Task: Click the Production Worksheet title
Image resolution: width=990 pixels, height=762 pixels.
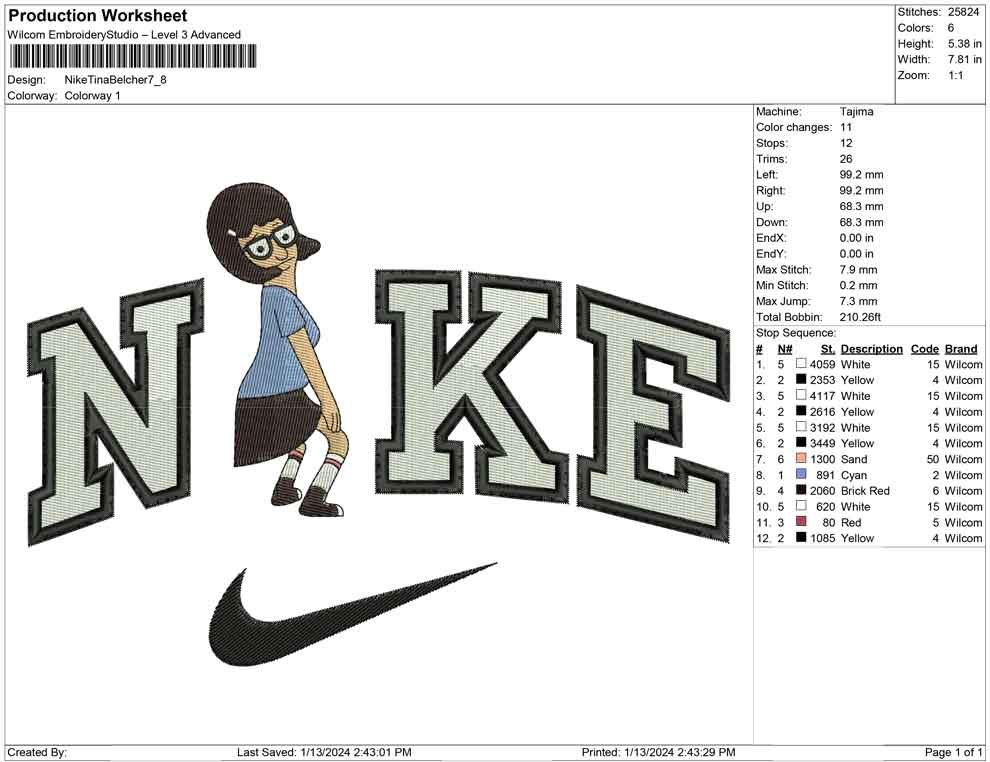Action: tap(98, 16)
